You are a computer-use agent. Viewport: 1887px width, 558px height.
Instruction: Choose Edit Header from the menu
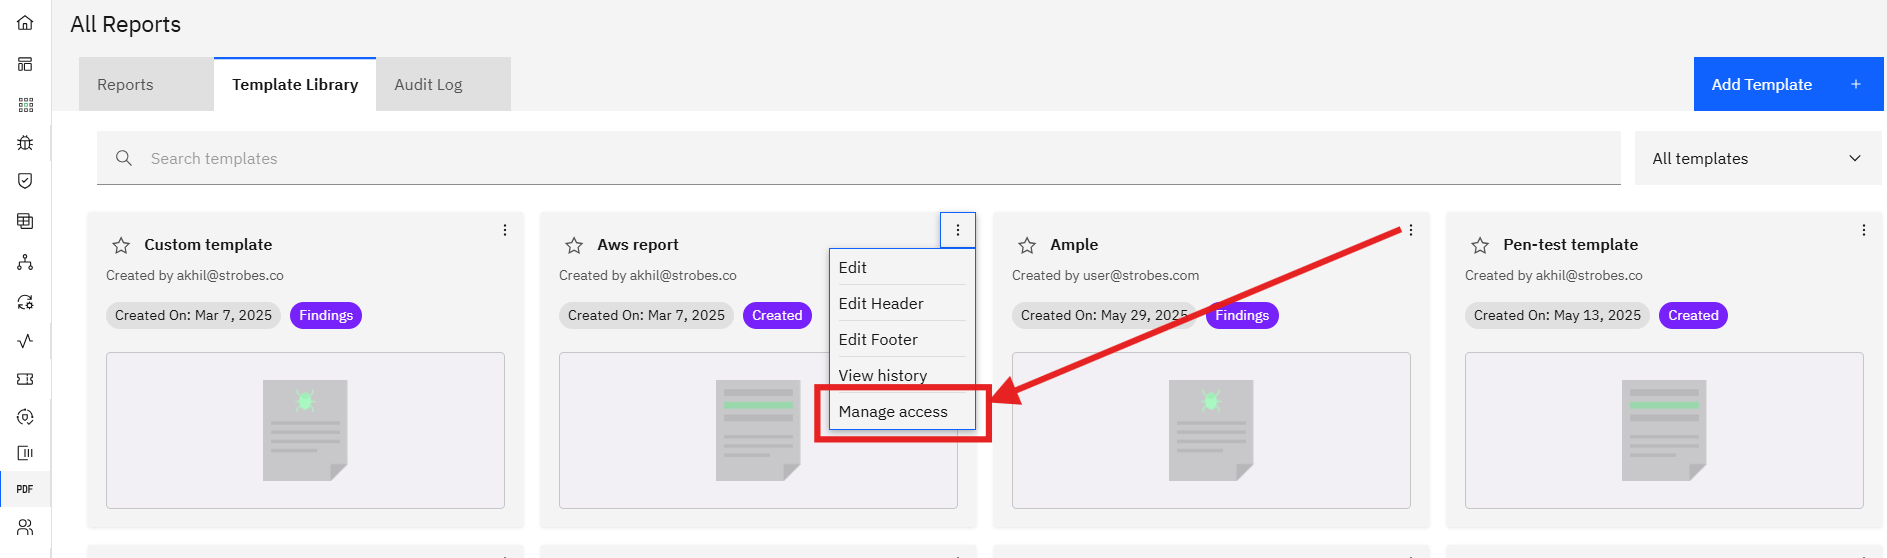(x=902, y=303)
